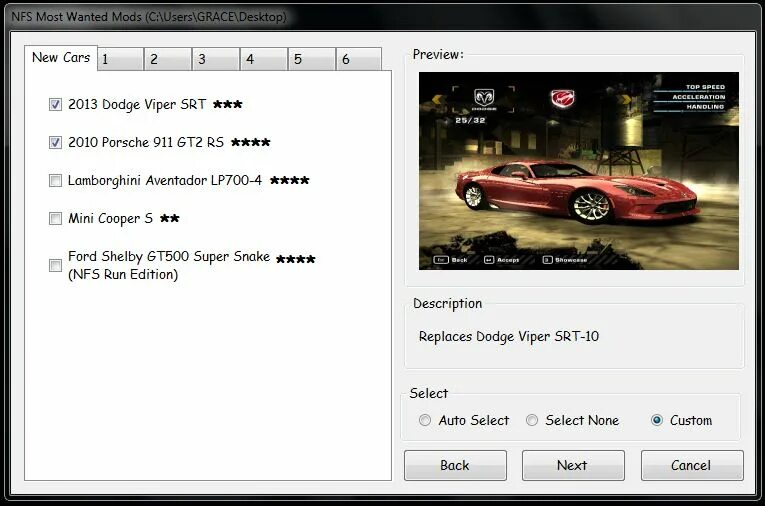765x506 pixels.
Task: Uncheck the 2013 Dodge Viper SRT checkbox
Action: click(x=55, y=104)
